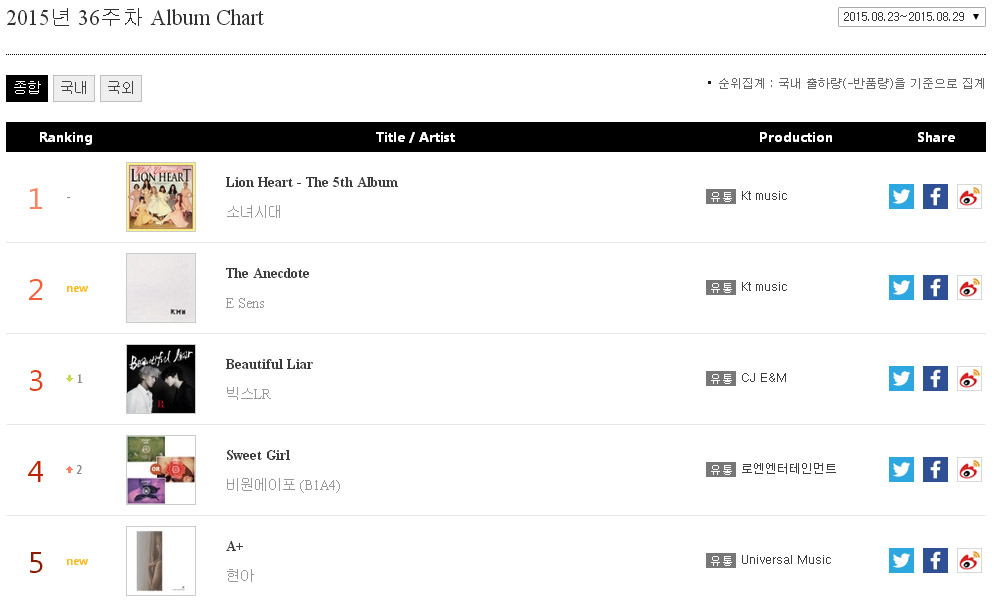Viewport: 997px width, 602px height.
Task: Share Lion Heart album on Weibo
Action: (969, 197)
